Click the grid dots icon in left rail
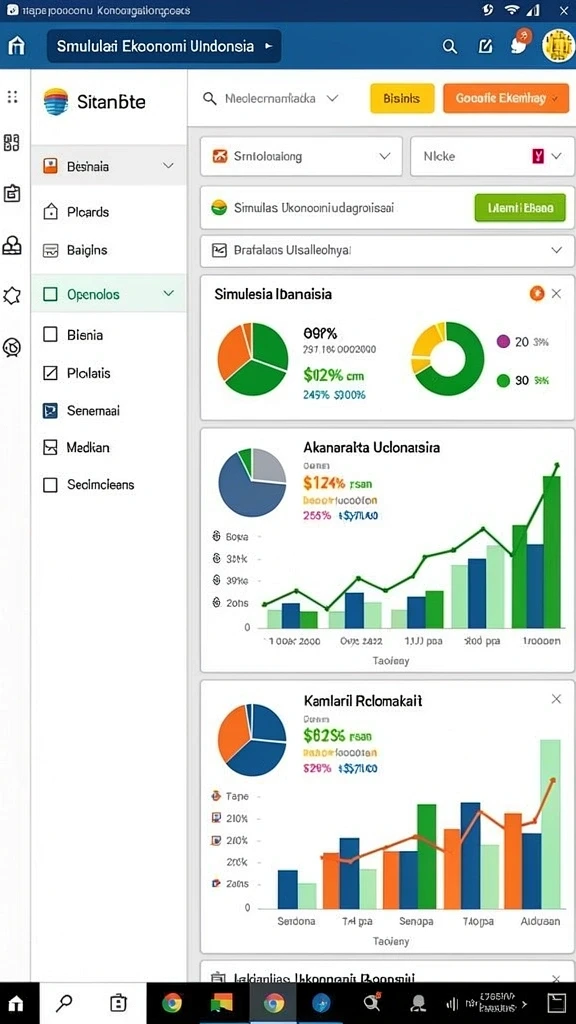Screen dimensions: 576x1024 [x=12, y=97]
